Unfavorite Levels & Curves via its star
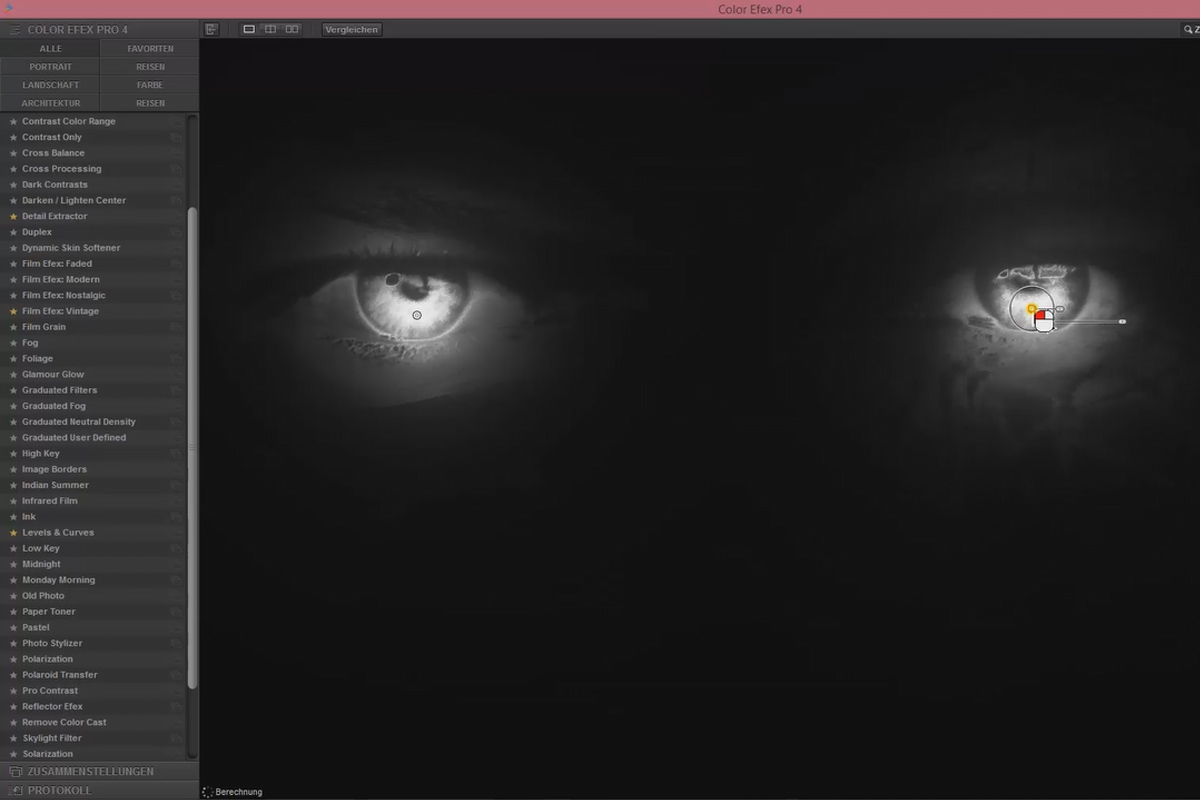This screenshot has height=800, width=1200. (x=13, y=532)
